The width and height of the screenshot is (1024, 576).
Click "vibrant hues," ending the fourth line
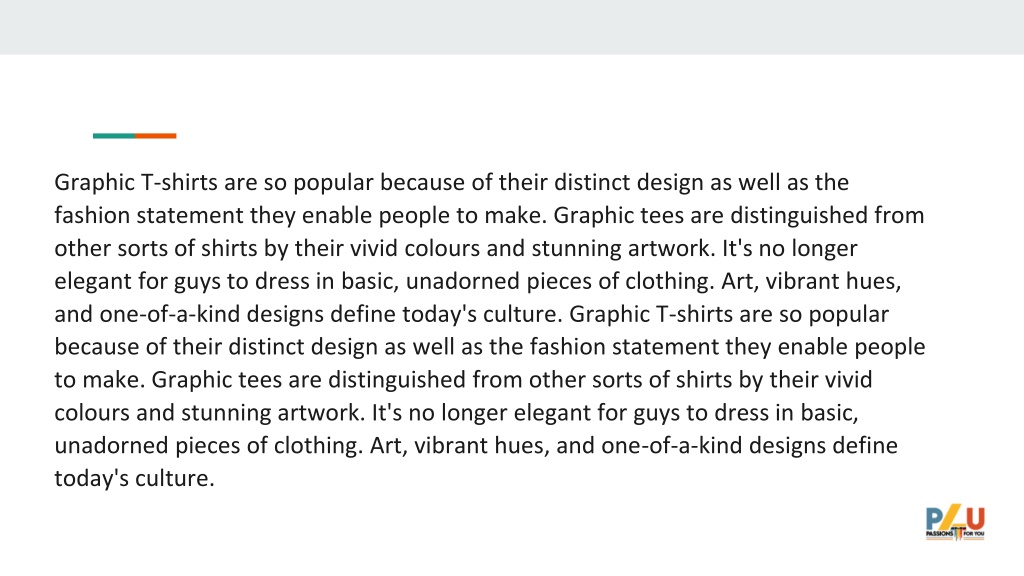[833, 281]
